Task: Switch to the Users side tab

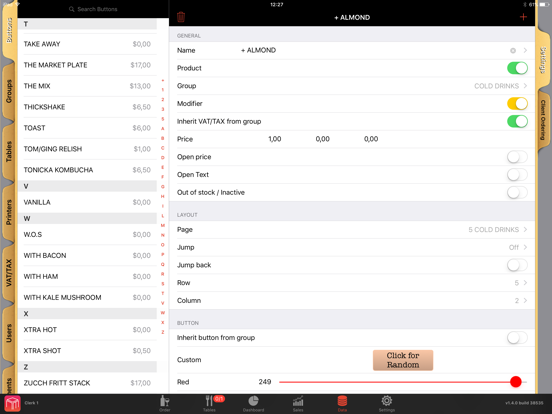Action: tap(9, 333)
